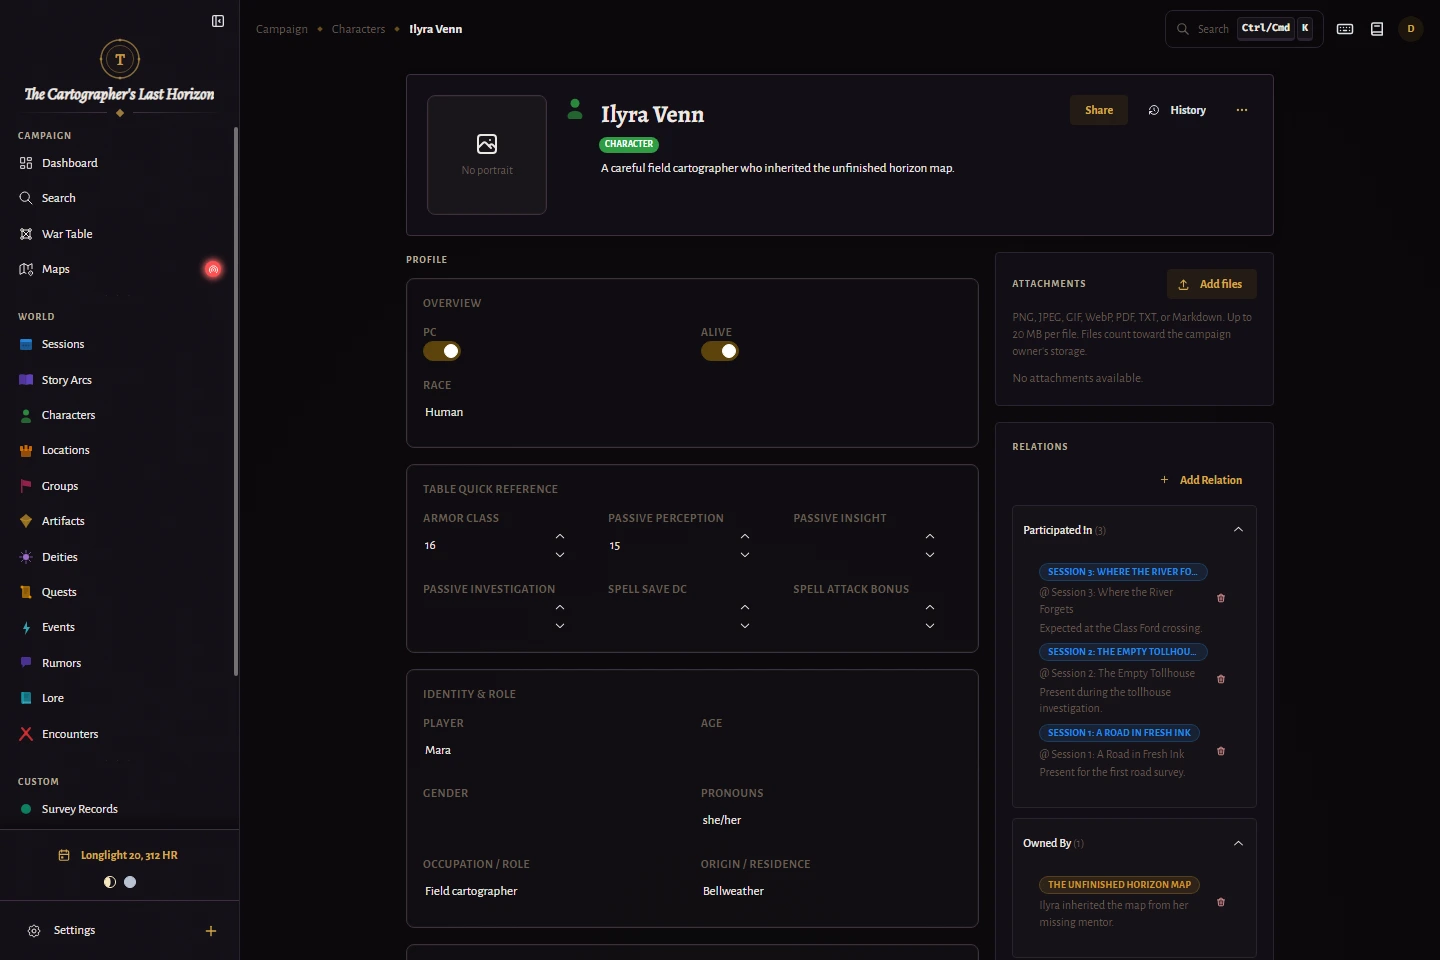Remove Unfinished Horizon Map relation trash icon
1440x960 pixels.
[1221, 902]
